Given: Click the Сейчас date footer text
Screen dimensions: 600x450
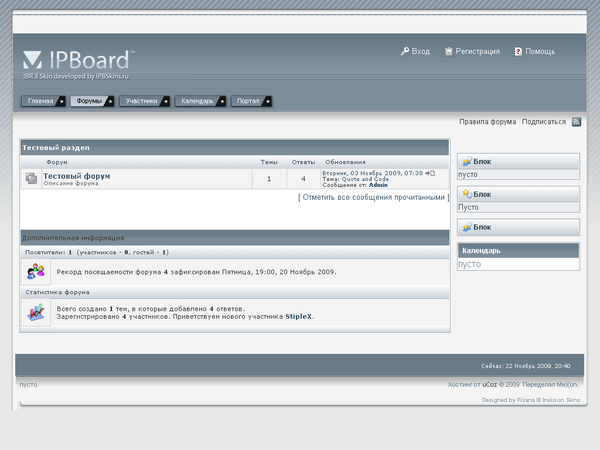Looking at the screenshot, I should (526, 366).
